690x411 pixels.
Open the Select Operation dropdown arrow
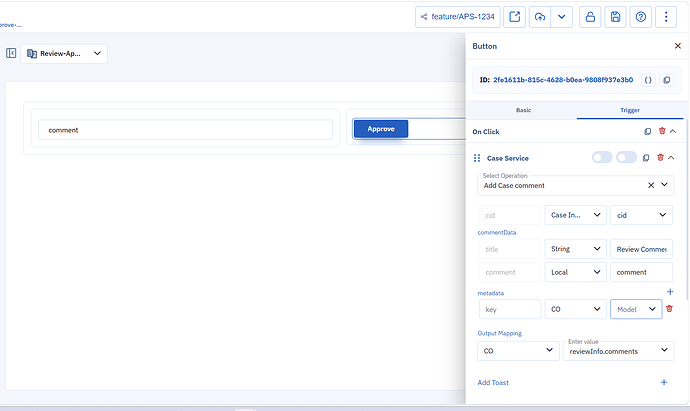coord(664,185)
